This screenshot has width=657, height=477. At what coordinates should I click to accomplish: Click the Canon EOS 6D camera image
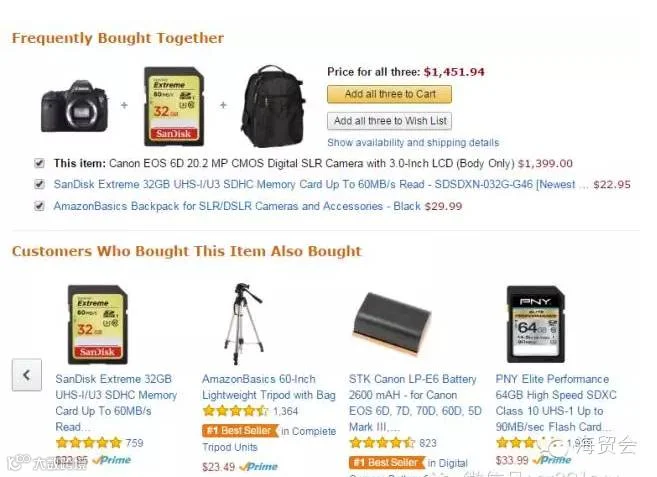click(74, 106)
